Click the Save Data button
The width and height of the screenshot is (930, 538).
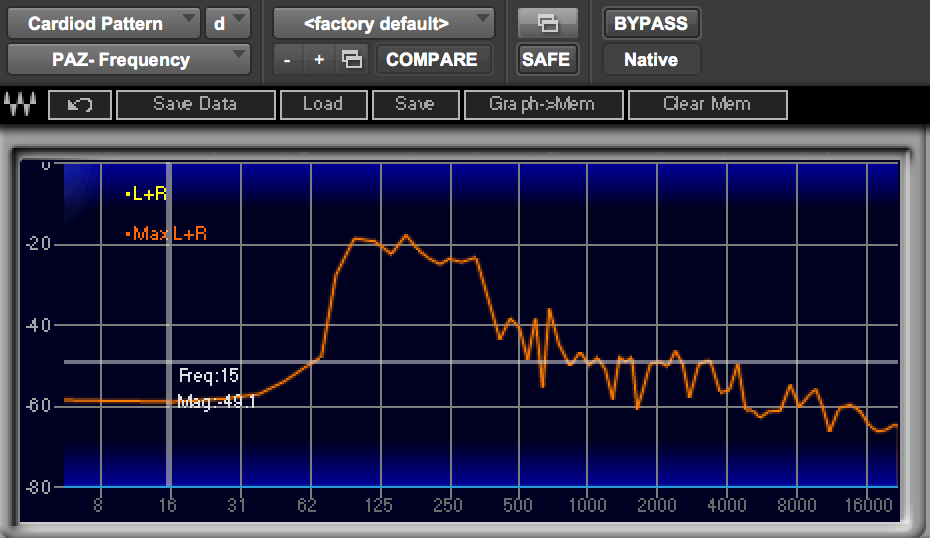coord(195,104)
